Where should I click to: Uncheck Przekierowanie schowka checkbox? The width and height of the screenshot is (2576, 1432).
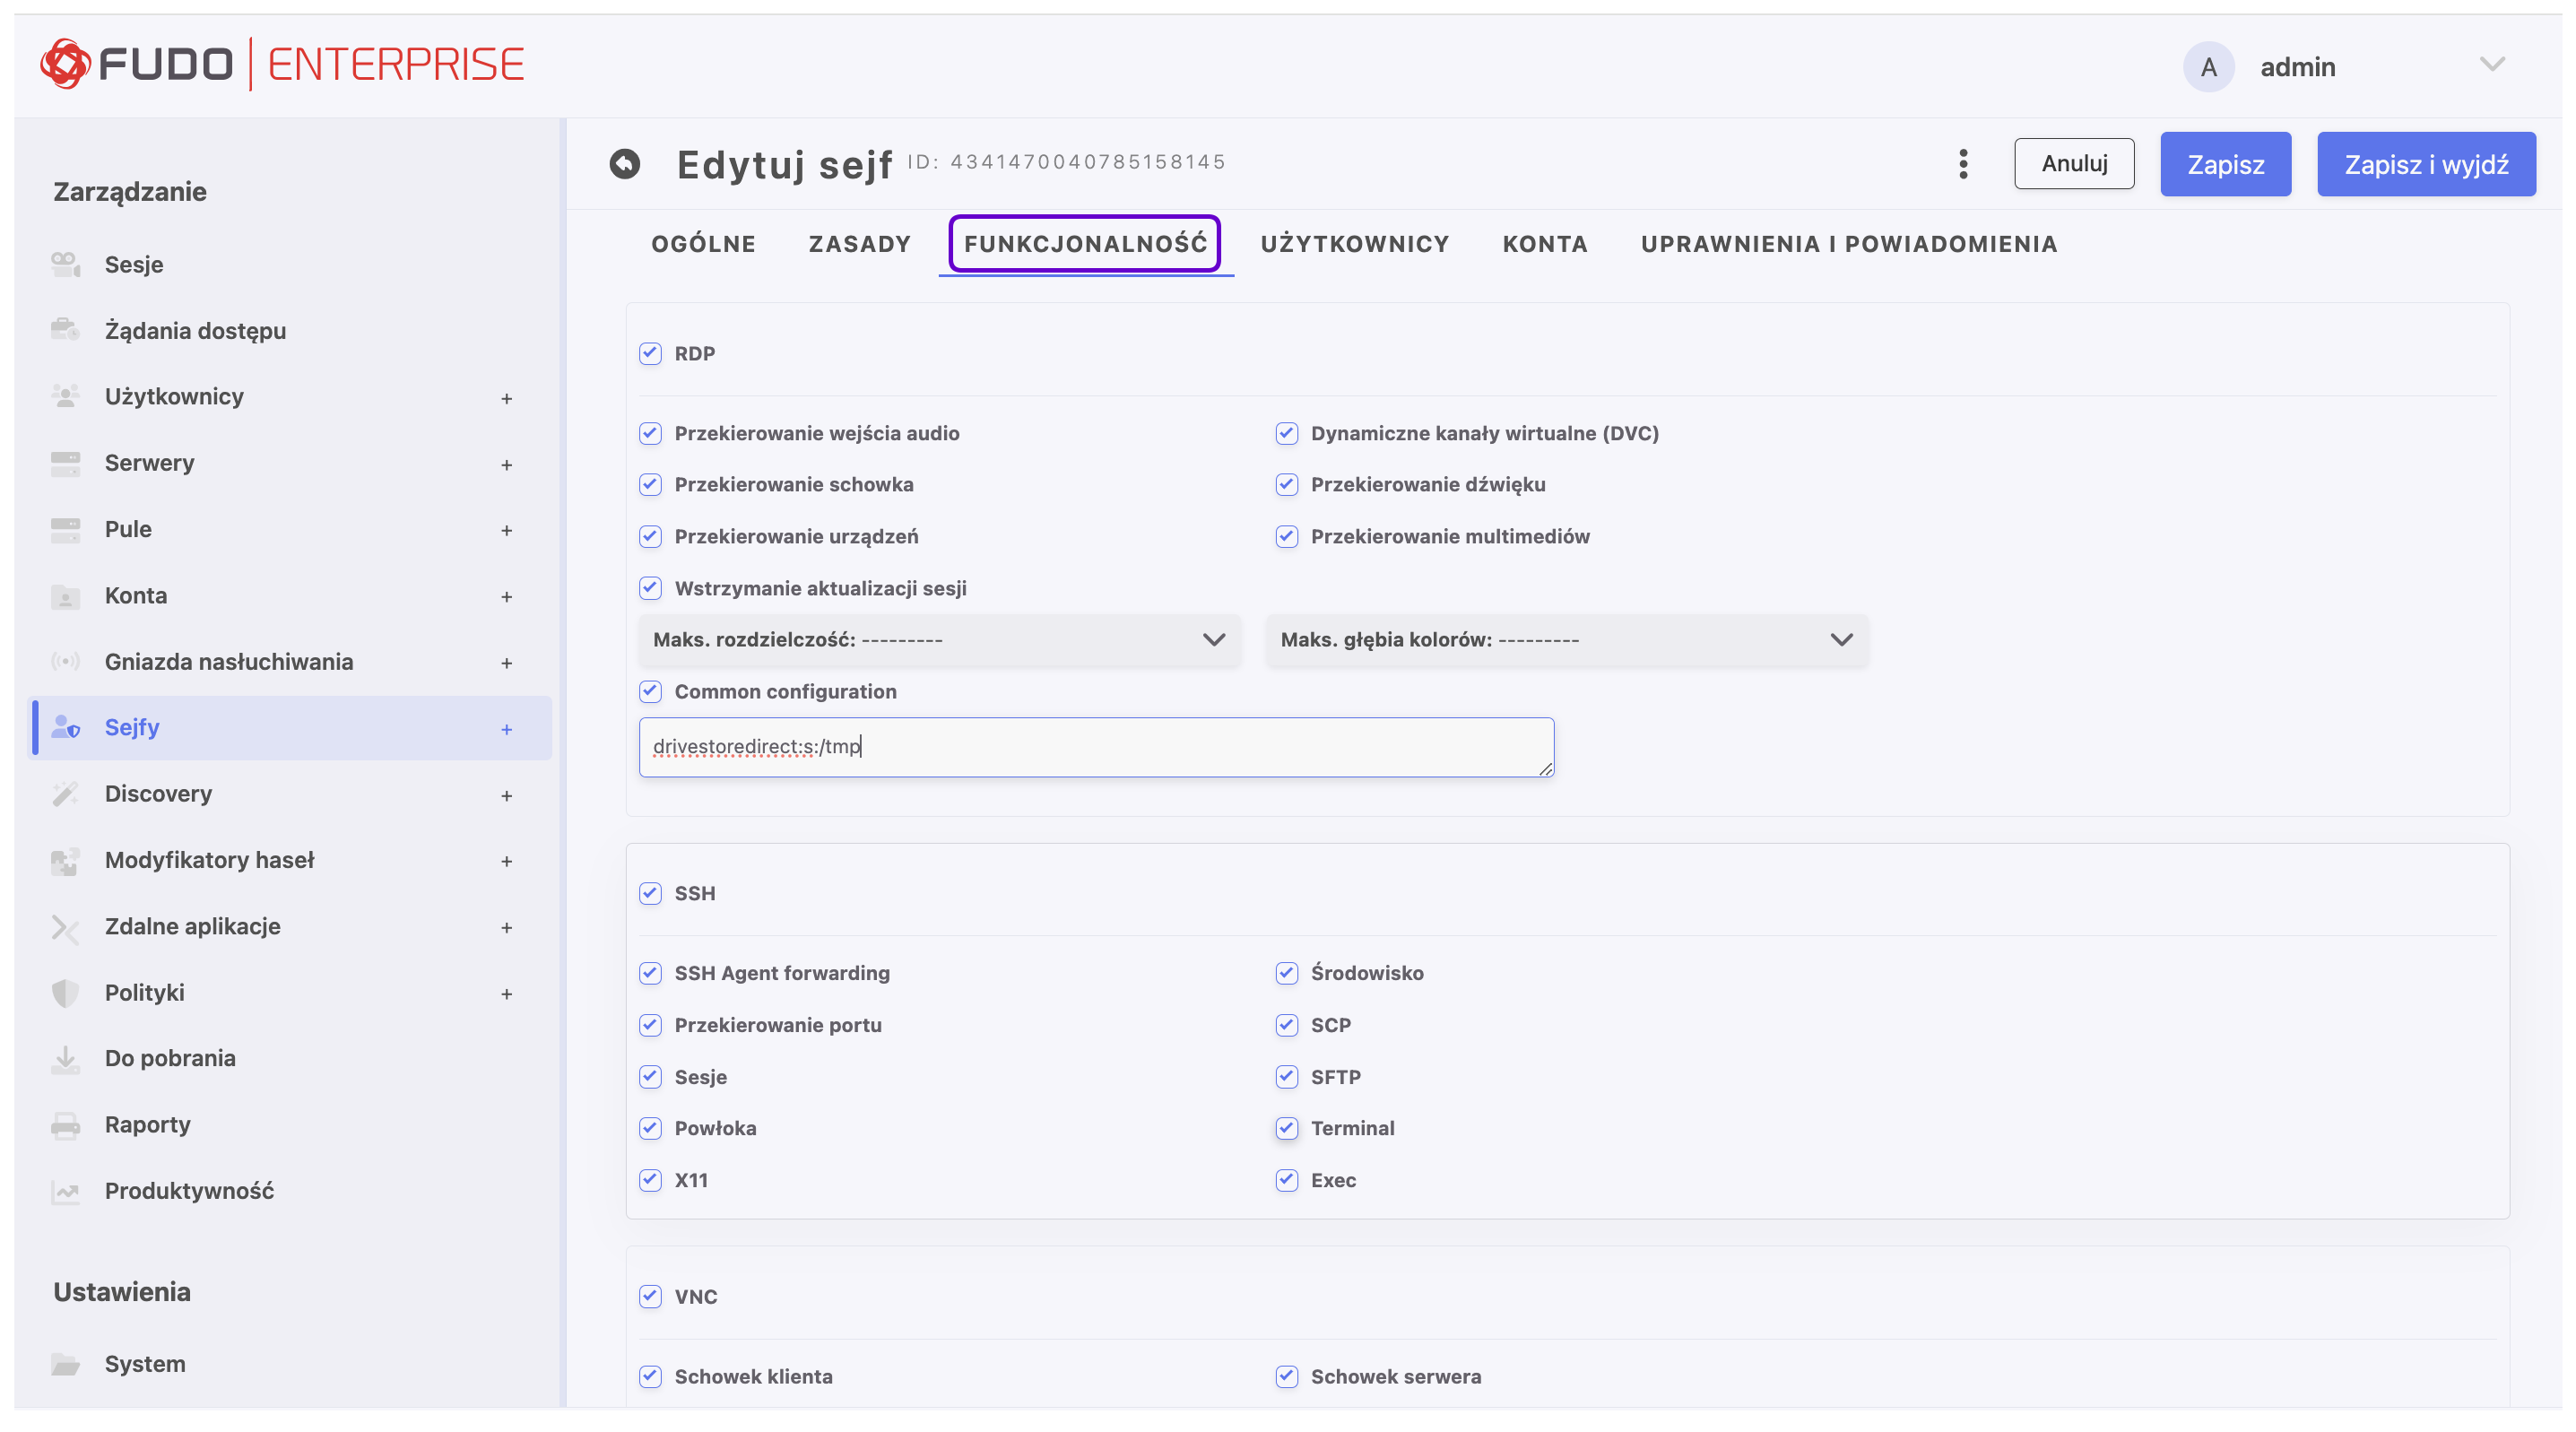tap(651, 485)
